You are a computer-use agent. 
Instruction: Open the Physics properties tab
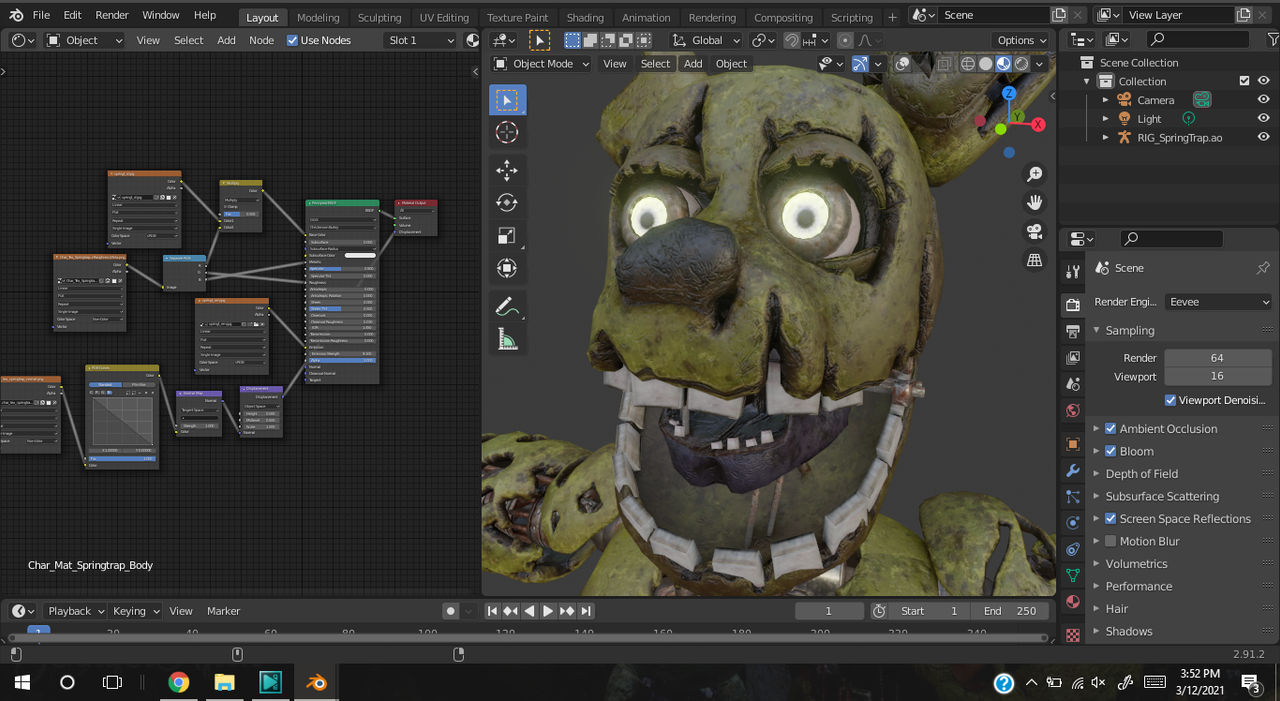click(x=1073, y=523)
